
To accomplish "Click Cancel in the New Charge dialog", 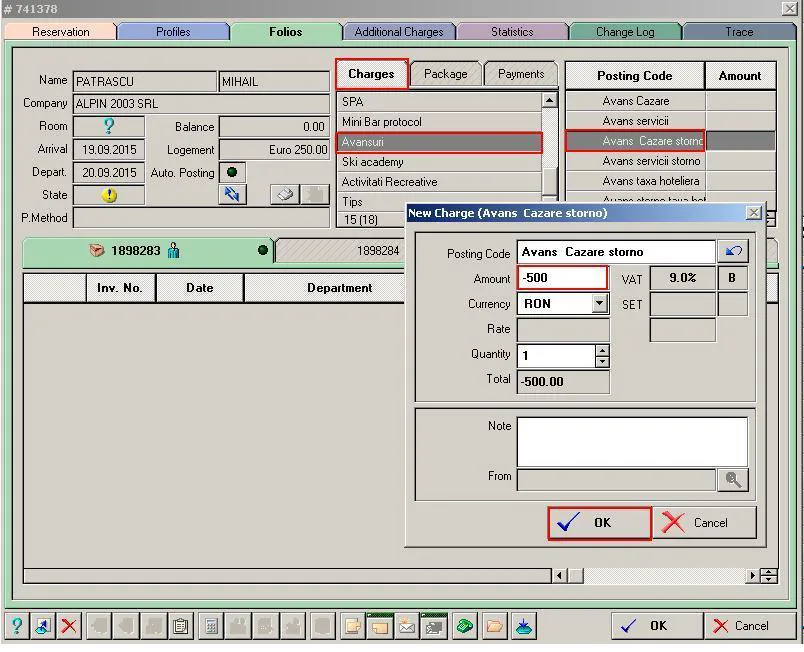I will (705, 523).
